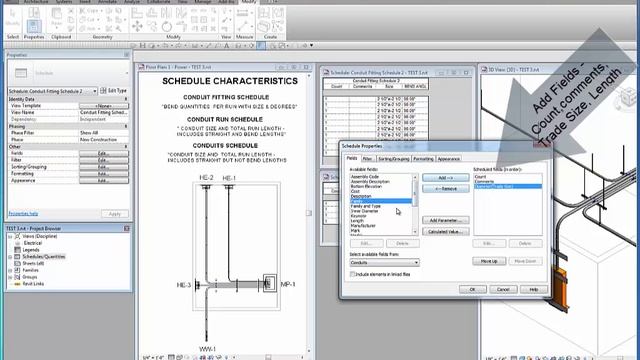640x360 pixels.
Task: Switch to the Appearance tab in dialog
Action: point(449,159)
